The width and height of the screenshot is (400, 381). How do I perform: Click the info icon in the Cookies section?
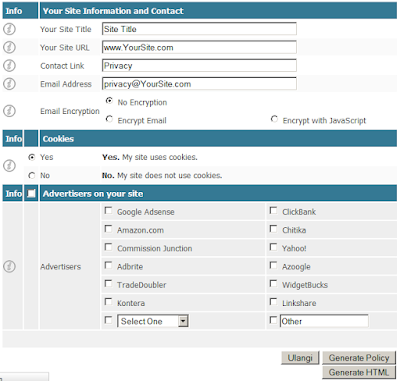(9, 166)
